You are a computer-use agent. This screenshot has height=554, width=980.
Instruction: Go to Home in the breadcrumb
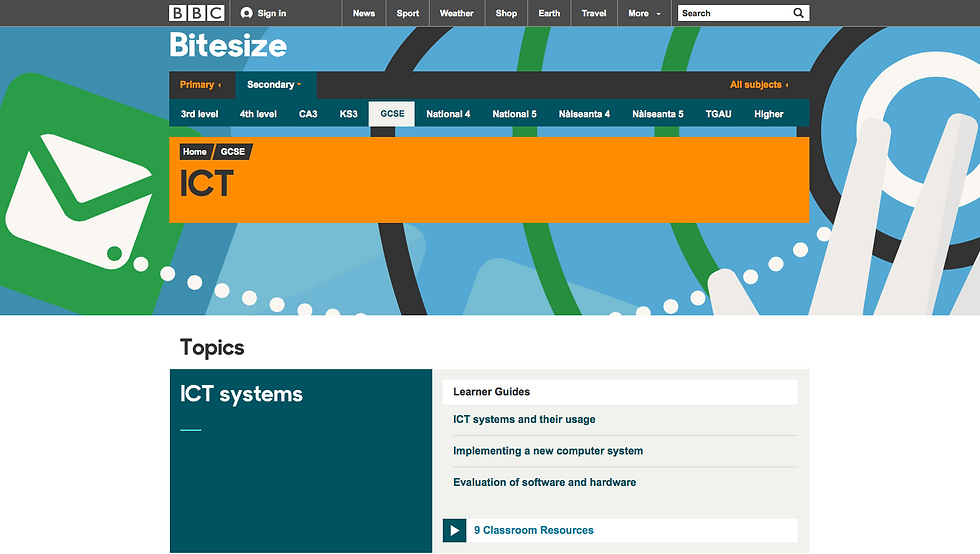[x=194, y=151]
